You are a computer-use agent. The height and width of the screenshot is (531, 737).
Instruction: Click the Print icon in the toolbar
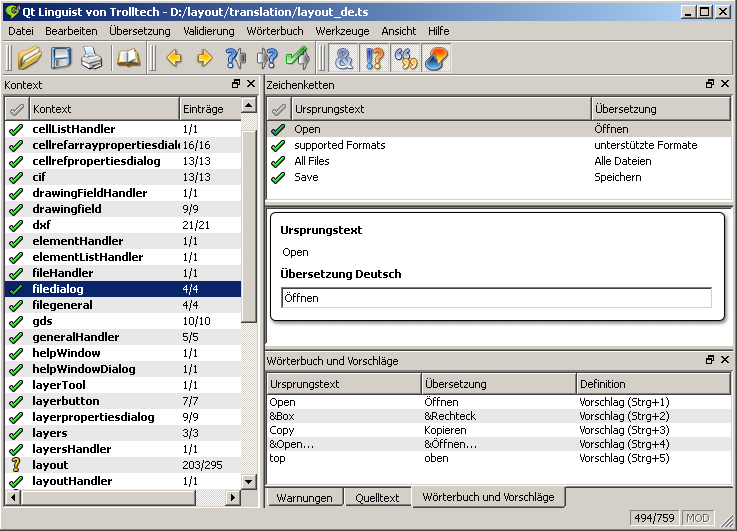pyautogui.click(x=91, y=59)
